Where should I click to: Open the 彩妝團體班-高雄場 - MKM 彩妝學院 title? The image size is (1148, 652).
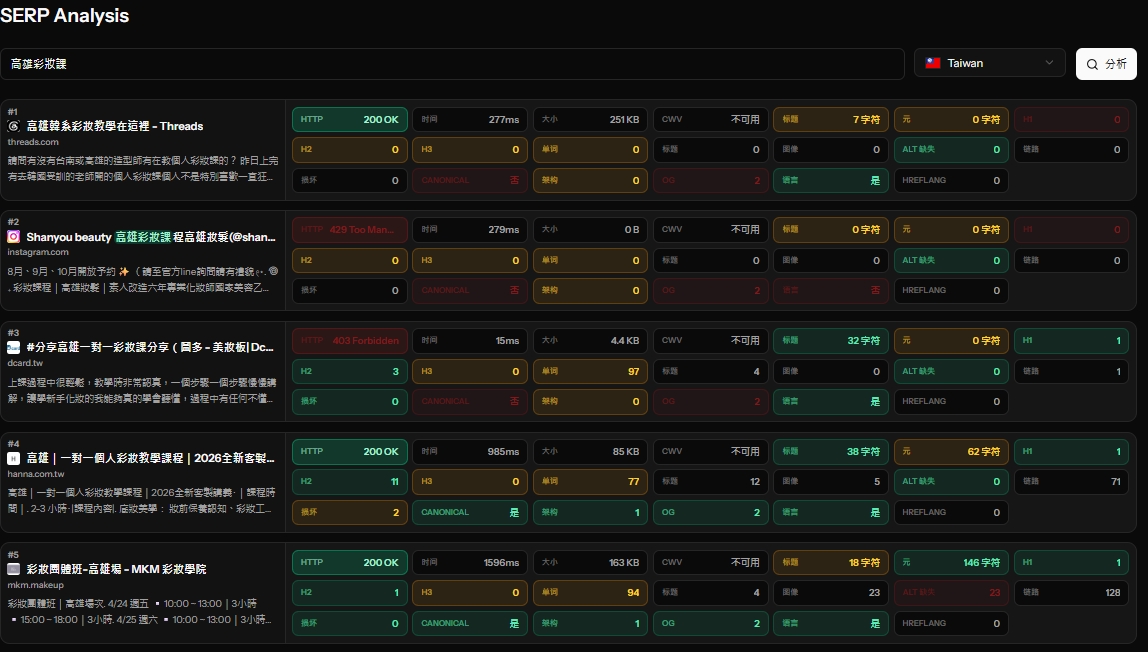[116, 569]
